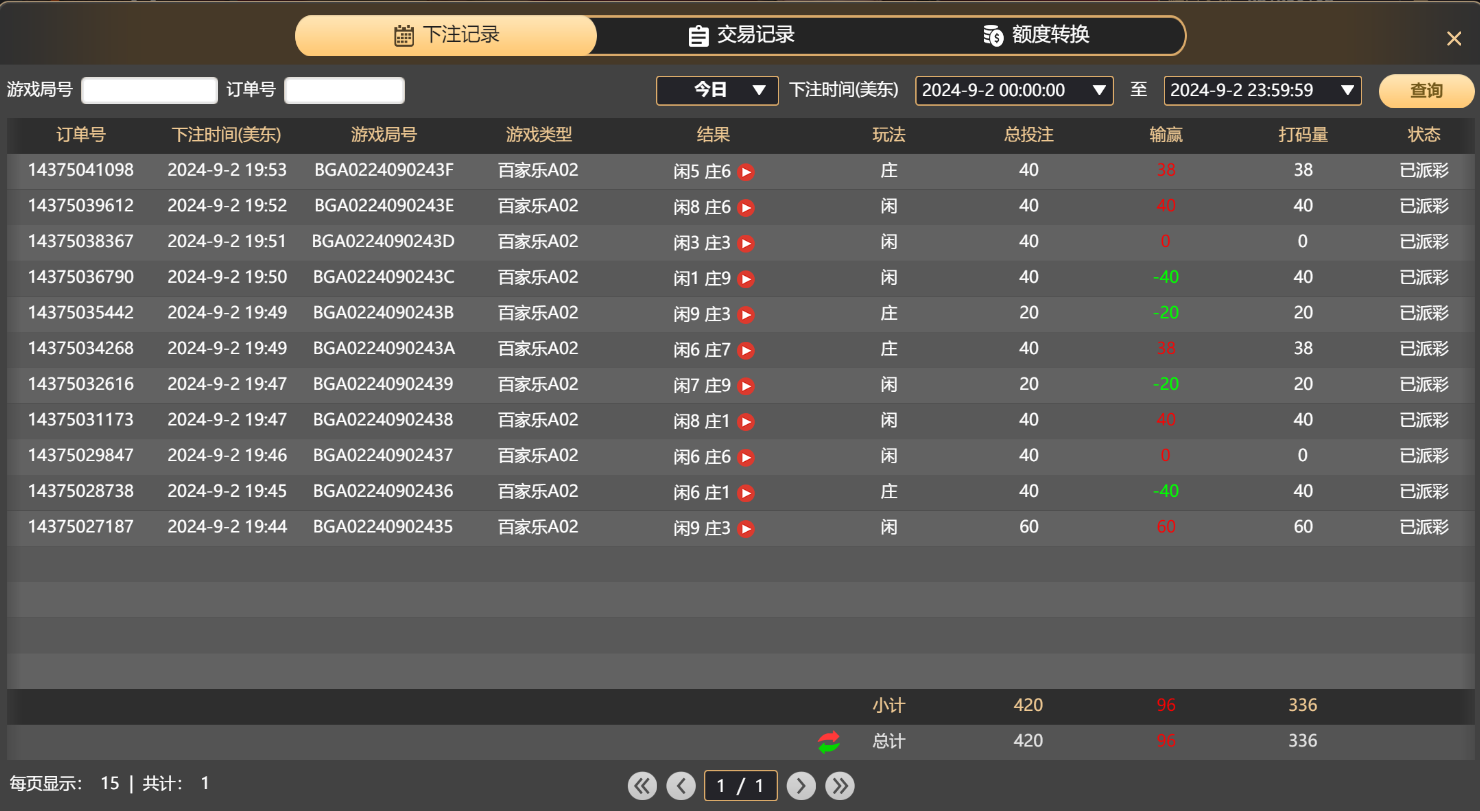Screen dimensions: 1480x811
Task: Open the end time dropdown 2024-9-2 23:59:59
Action: 1262,90
